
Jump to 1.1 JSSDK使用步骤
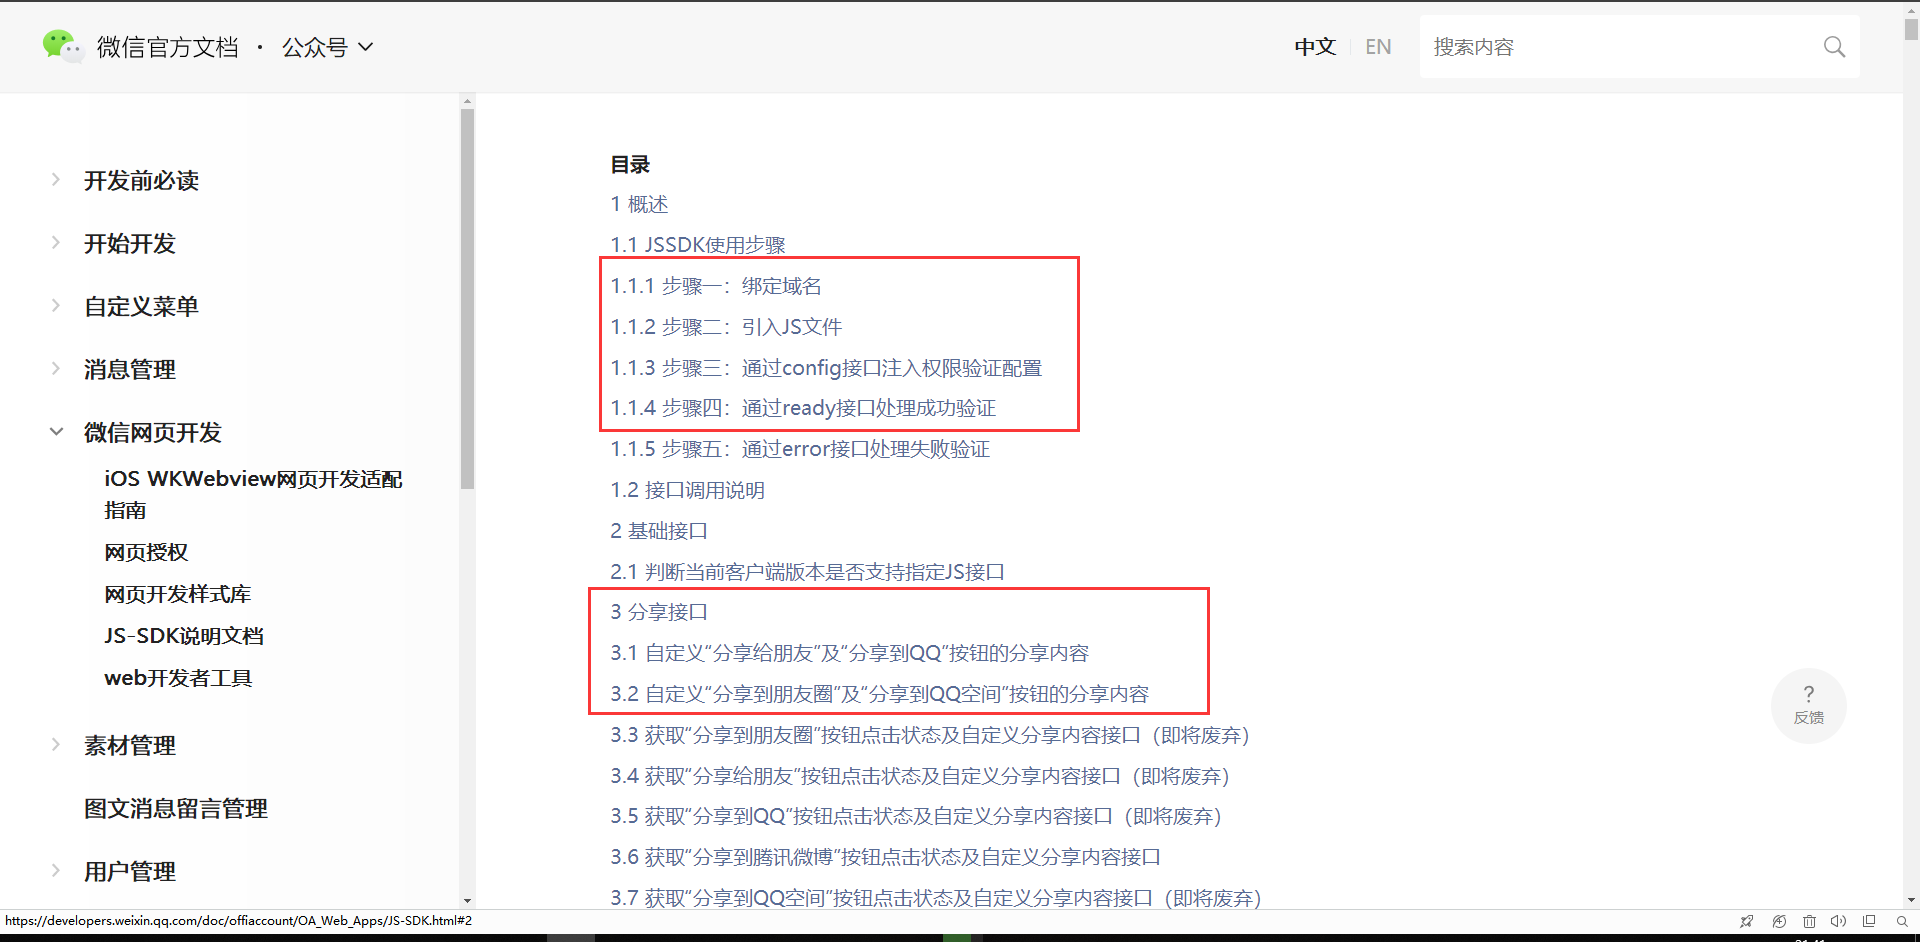pyautogui.click(x=698, y=246)
